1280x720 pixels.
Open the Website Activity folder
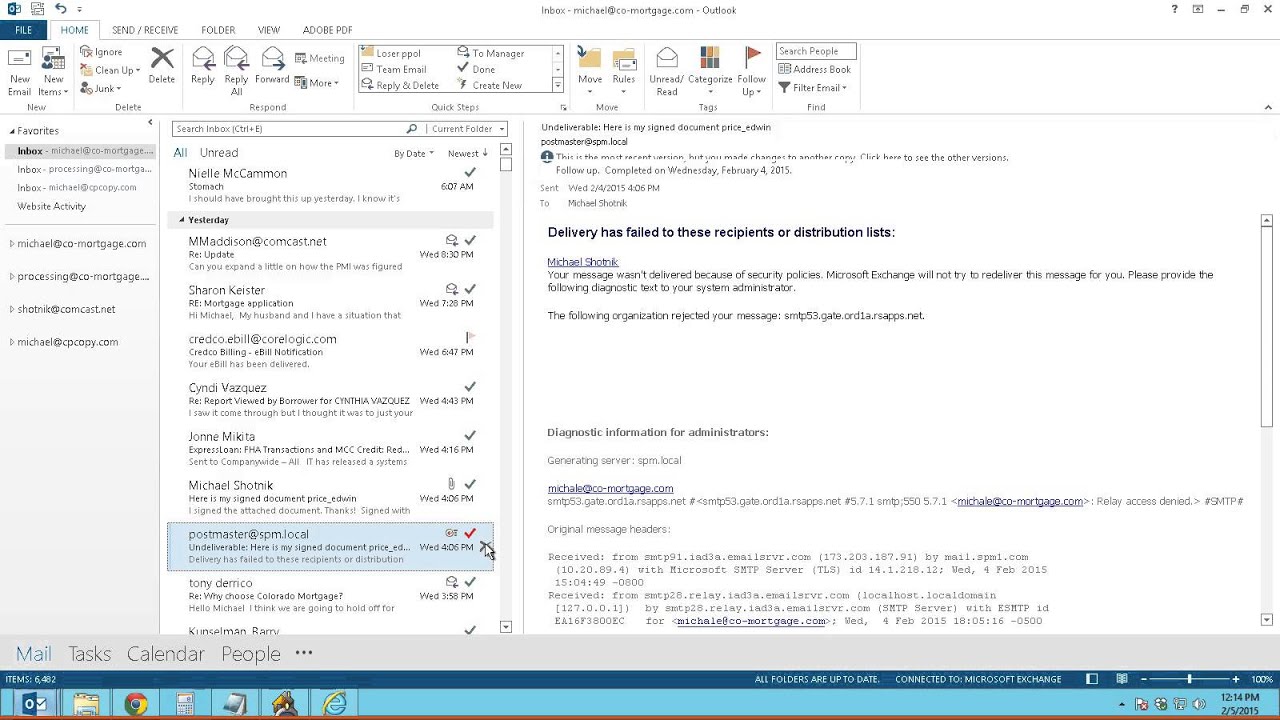pos(51,206)
